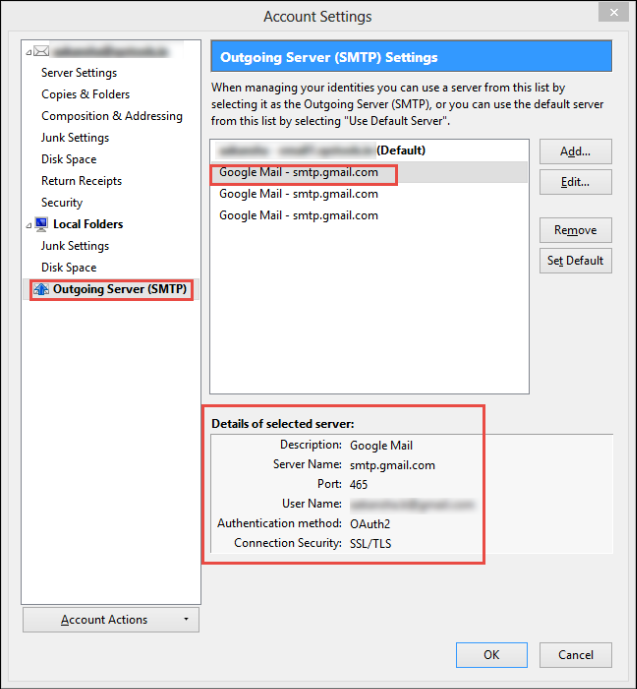Open Security settings
This screenshot has width=637, height=689.
coord(62,203)
